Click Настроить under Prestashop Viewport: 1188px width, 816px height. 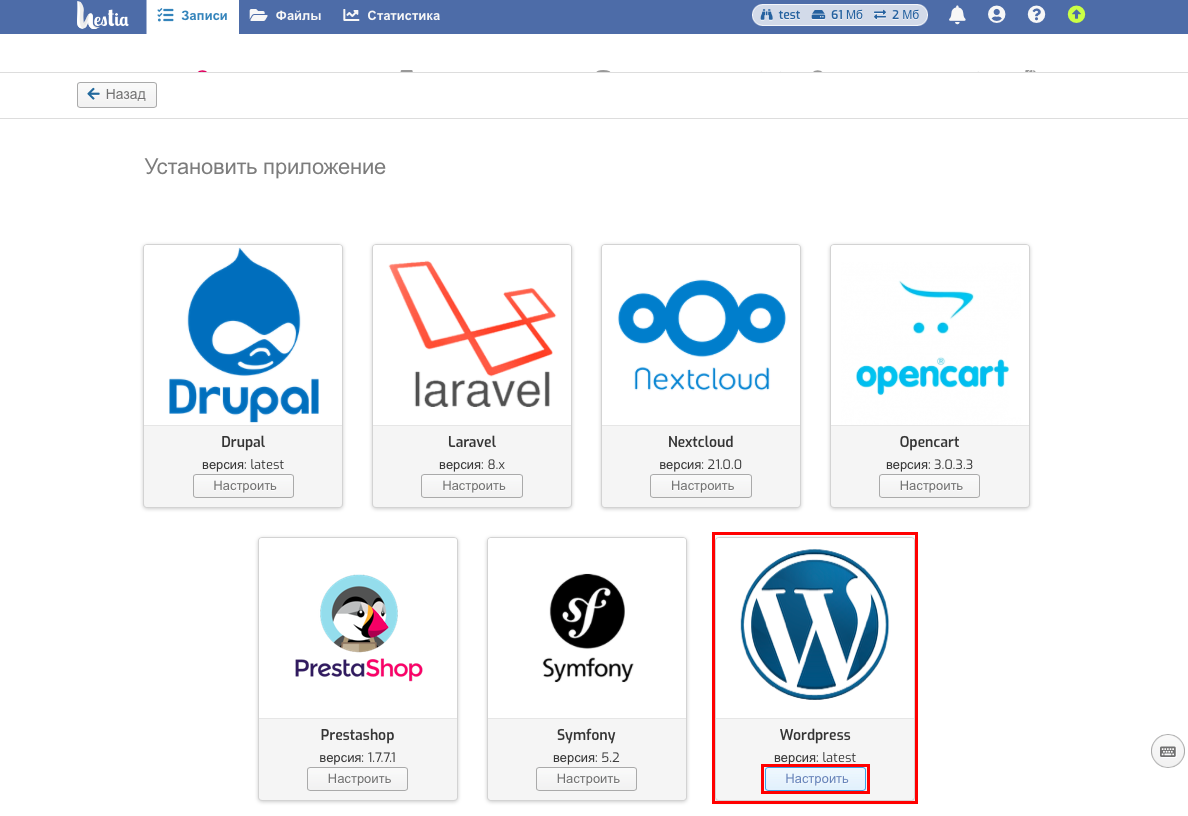[x=358, y=779]
